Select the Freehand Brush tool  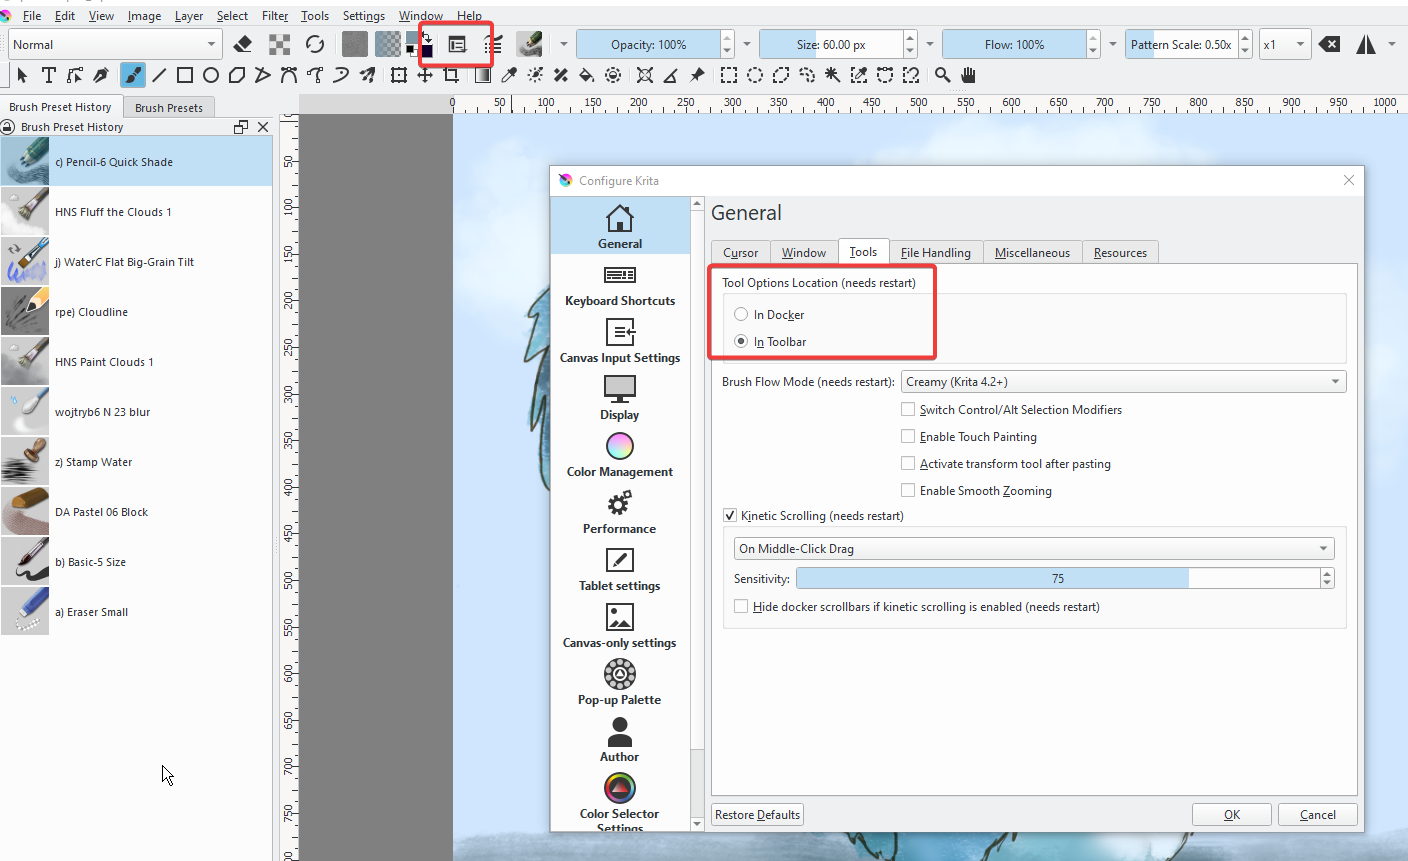click(132, 75)
